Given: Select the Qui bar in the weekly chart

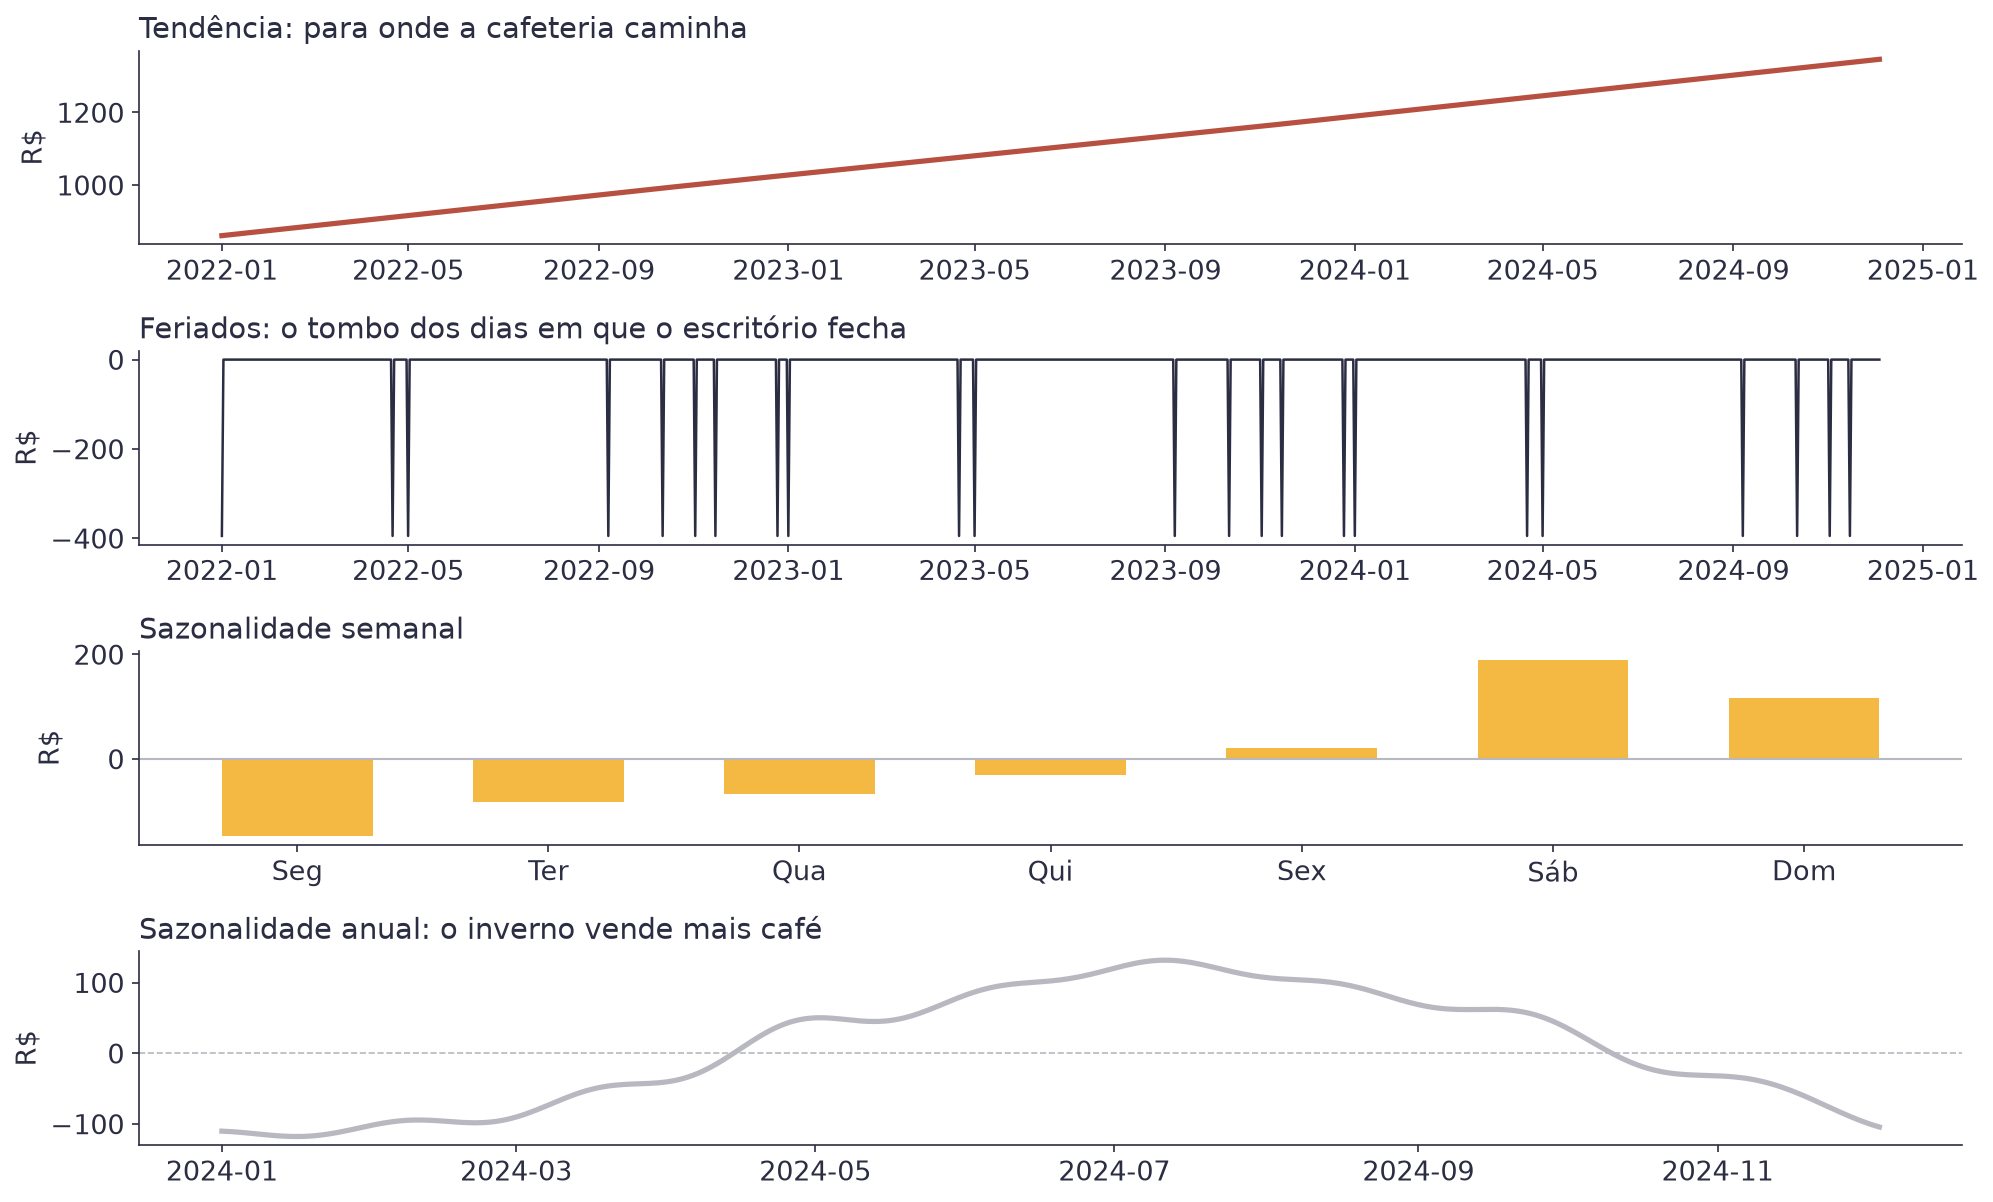Looking at the screenshot, I should [x=1050, y=767].
